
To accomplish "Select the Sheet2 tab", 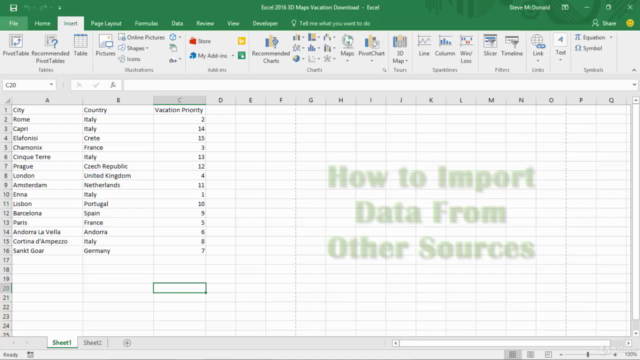I will click(x=93, y=343).
